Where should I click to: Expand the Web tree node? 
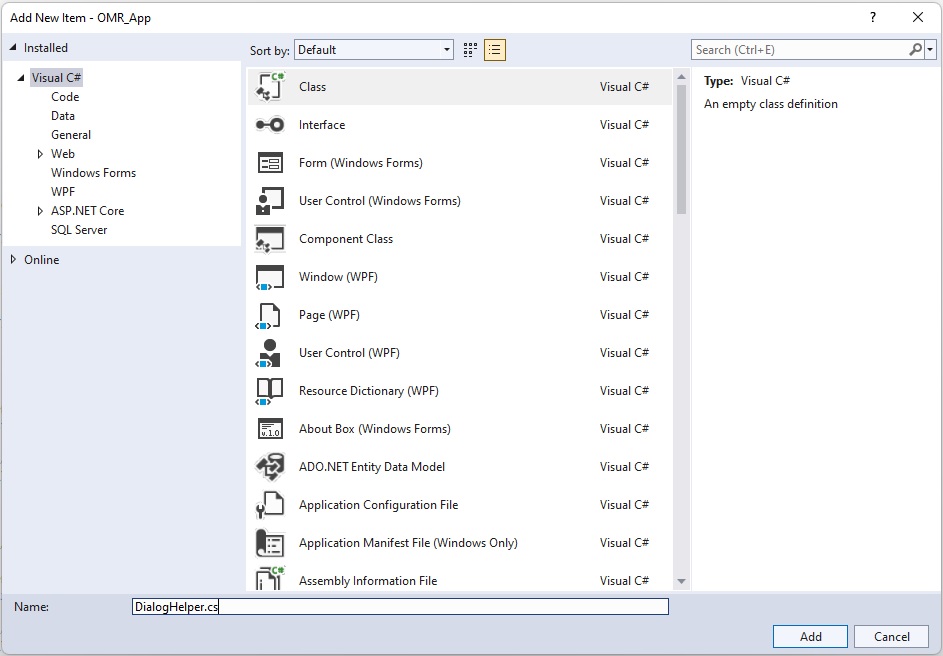(40, 154)
